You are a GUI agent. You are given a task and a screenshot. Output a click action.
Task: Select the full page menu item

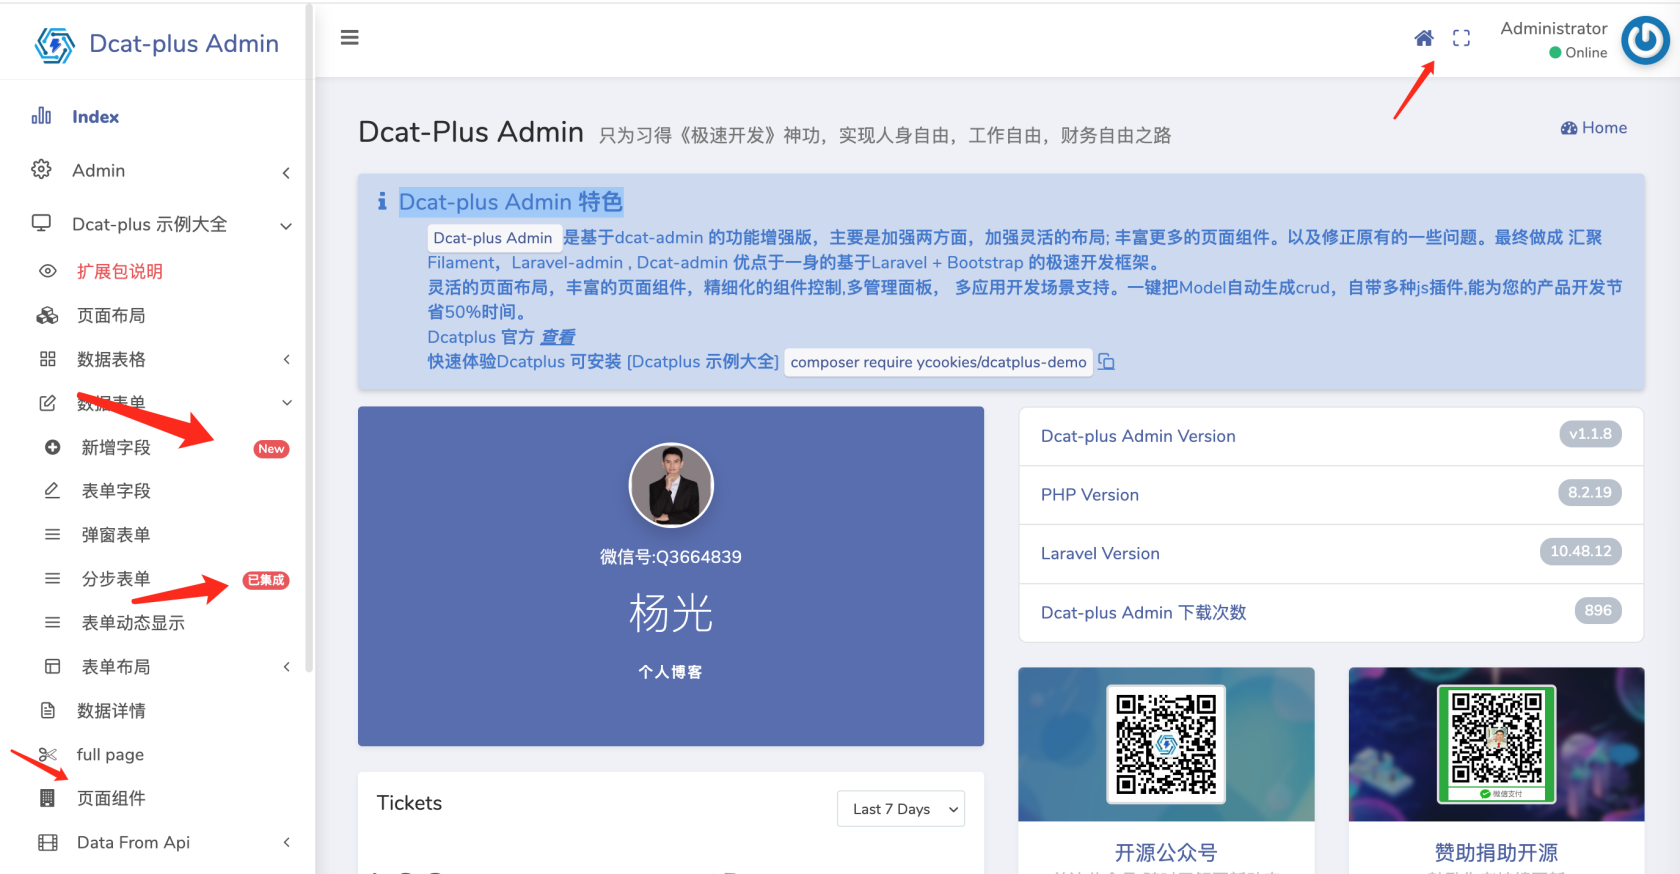coord(110,754)
